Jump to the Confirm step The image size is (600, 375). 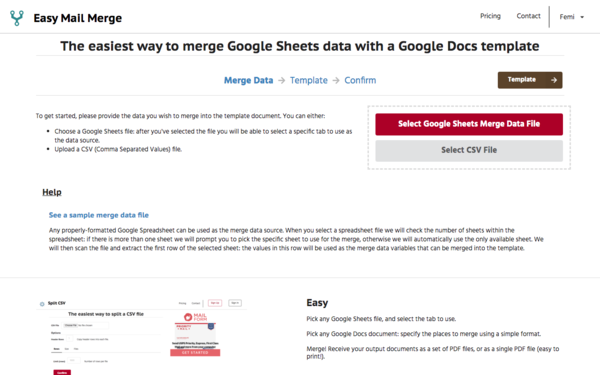point(360,80)
